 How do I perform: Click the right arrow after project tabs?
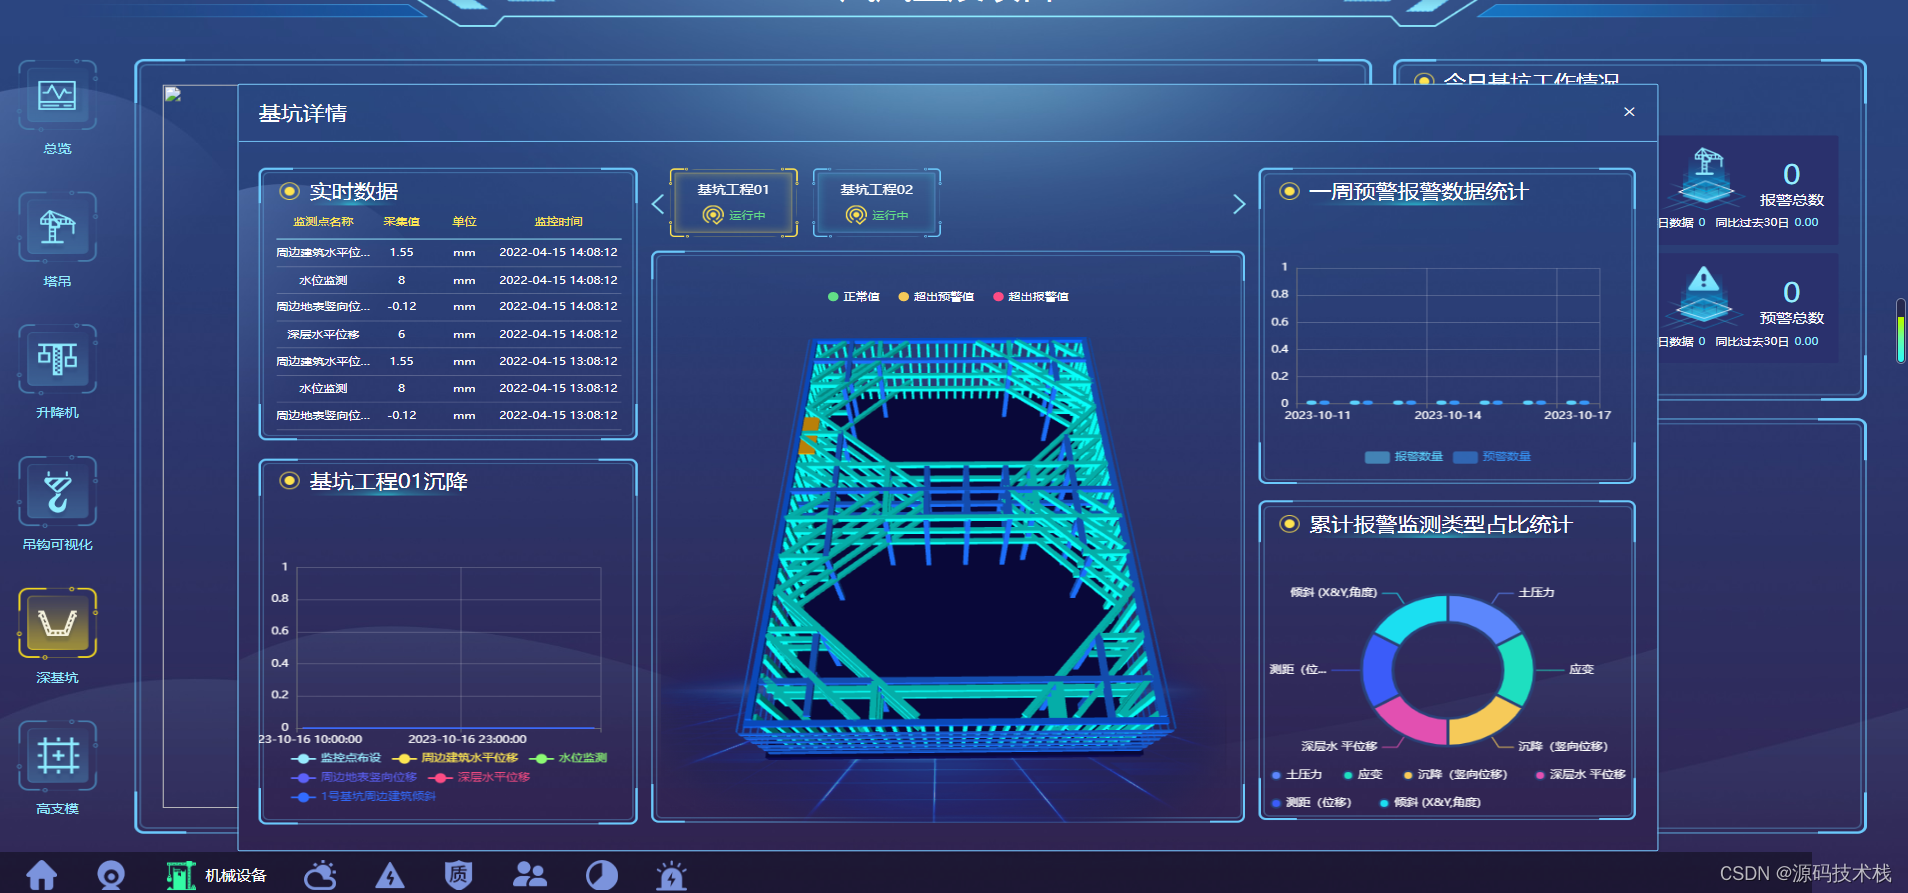click(x=1239, y=204)
